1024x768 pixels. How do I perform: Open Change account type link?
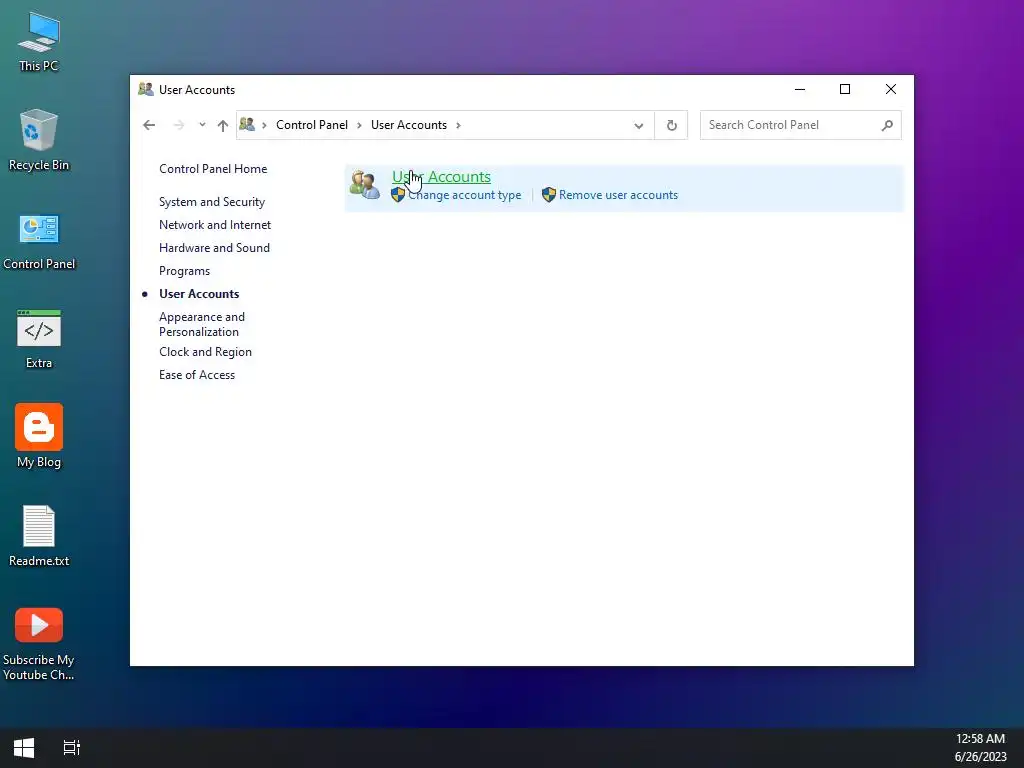tap(464, 195)
